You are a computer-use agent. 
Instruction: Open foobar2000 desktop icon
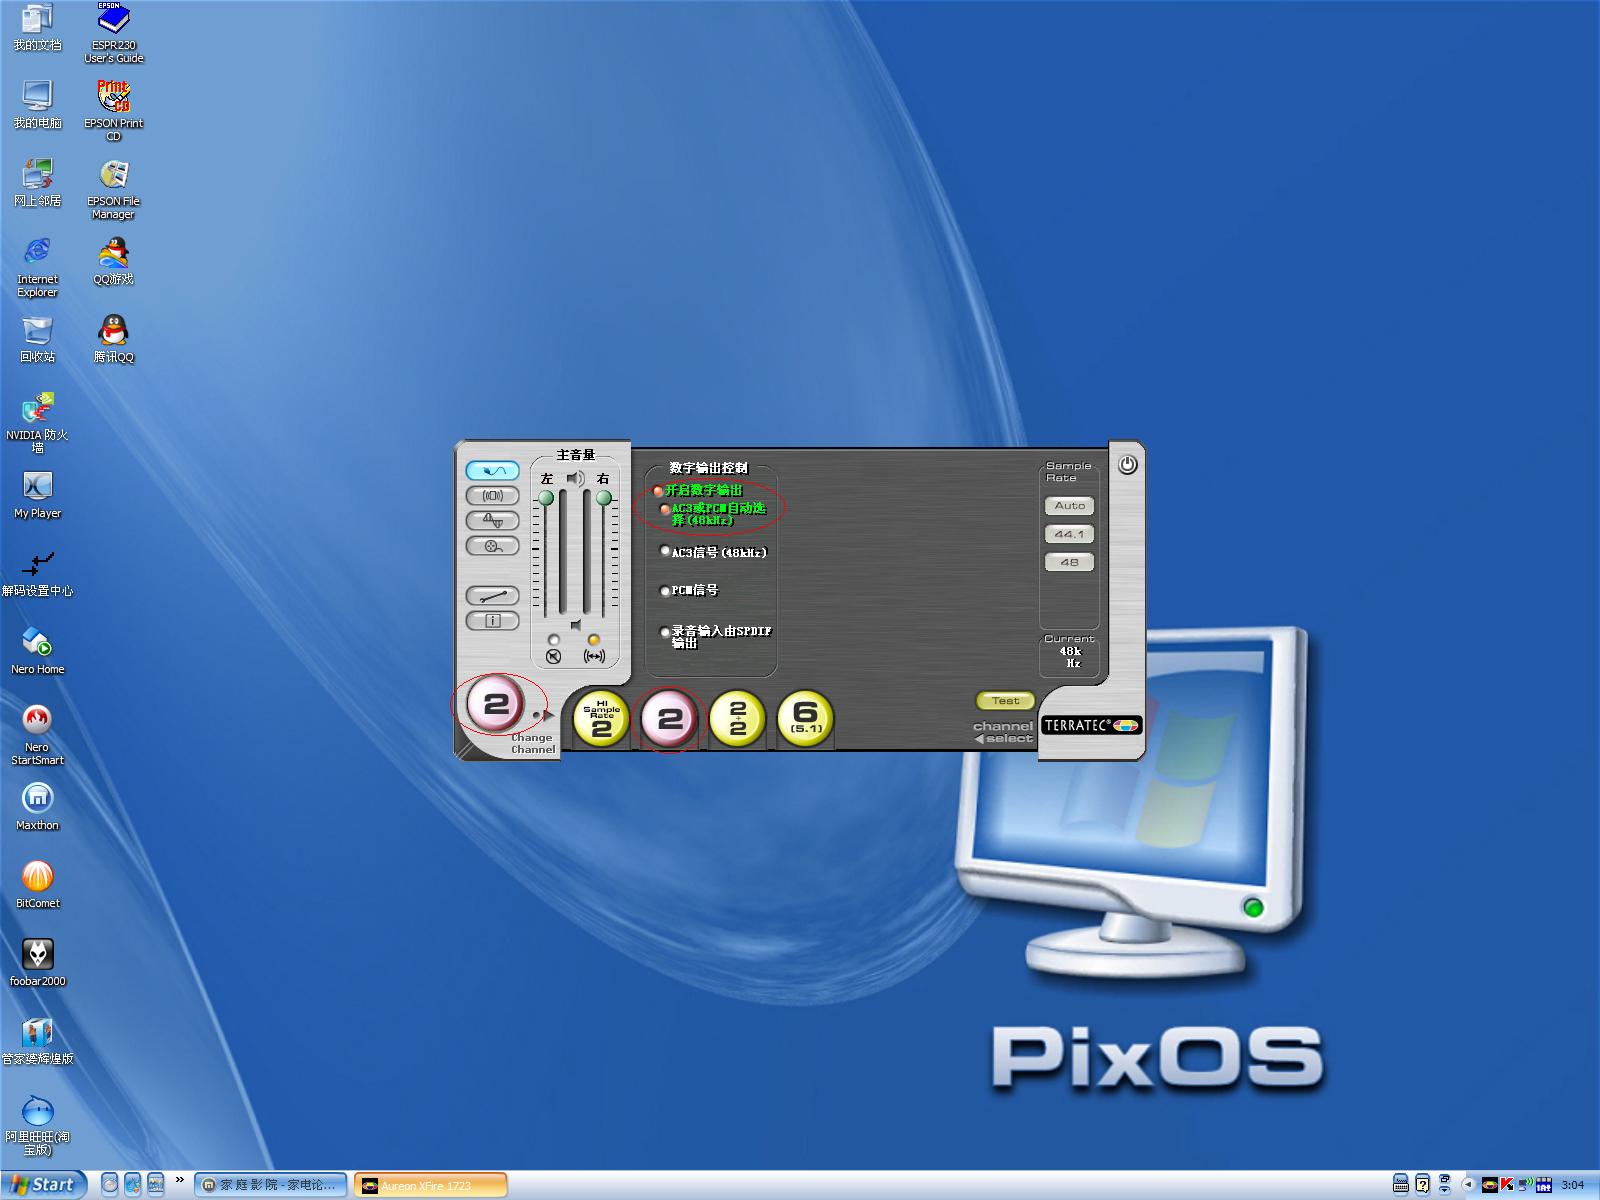37,964
